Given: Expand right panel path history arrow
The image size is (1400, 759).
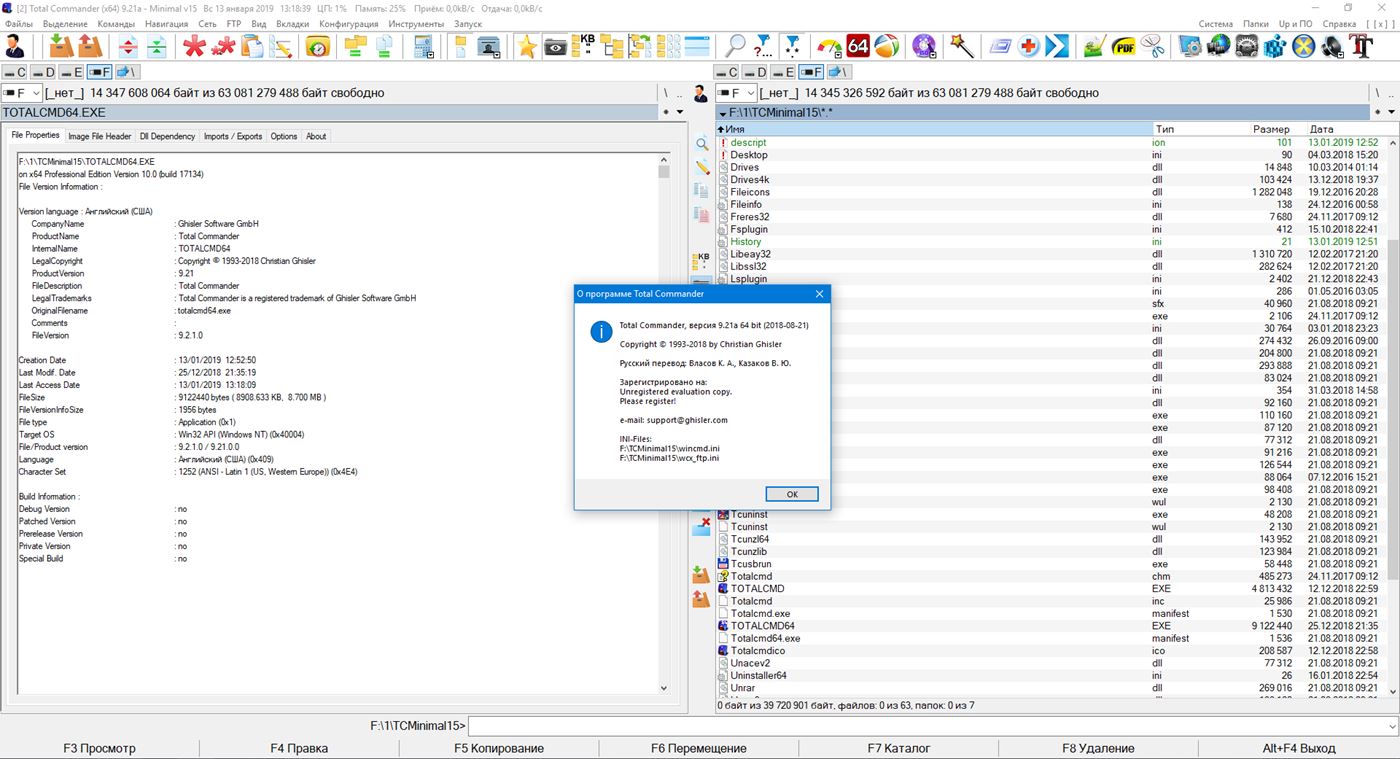Looking at the screenshot, I should click(1391, 113).
